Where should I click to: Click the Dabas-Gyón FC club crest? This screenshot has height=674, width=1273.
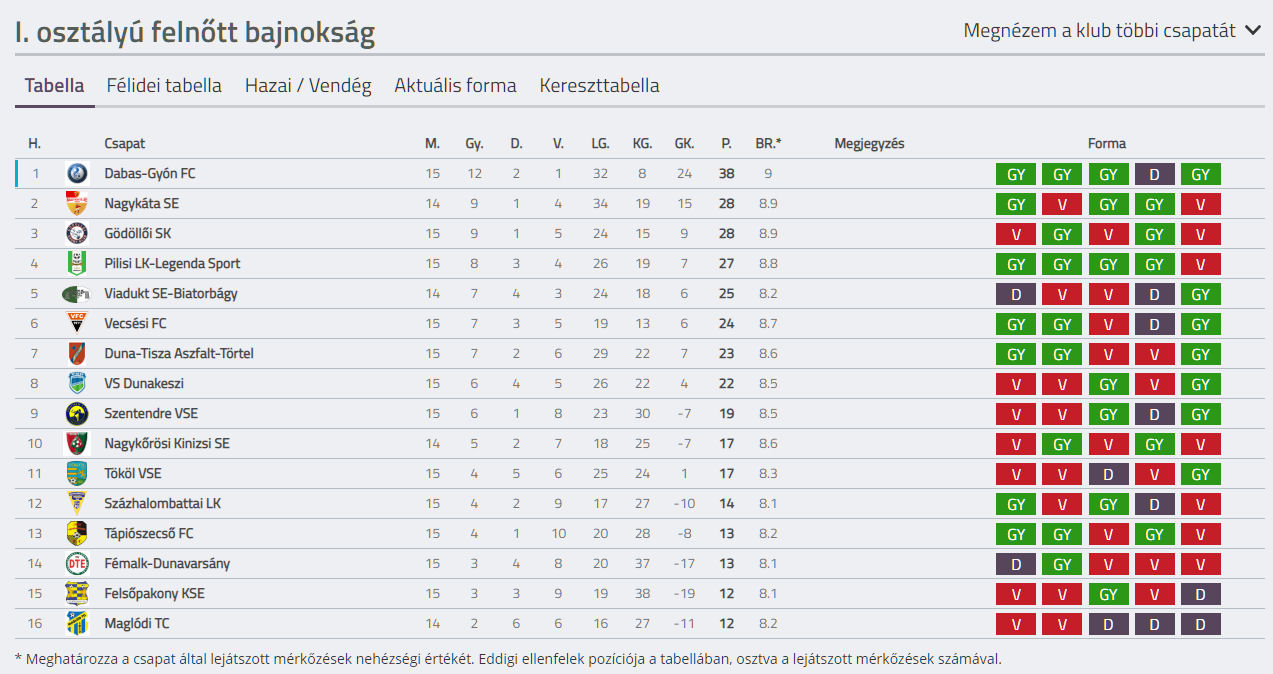point(77,173)
